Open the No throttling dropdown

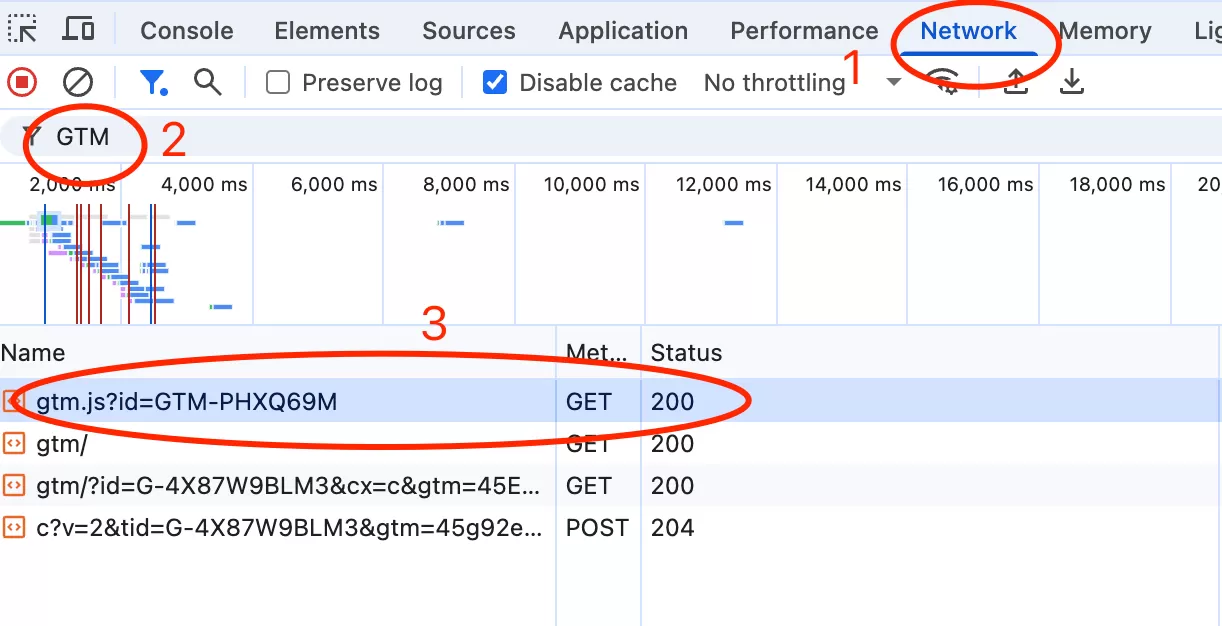(x=802, y=82)
